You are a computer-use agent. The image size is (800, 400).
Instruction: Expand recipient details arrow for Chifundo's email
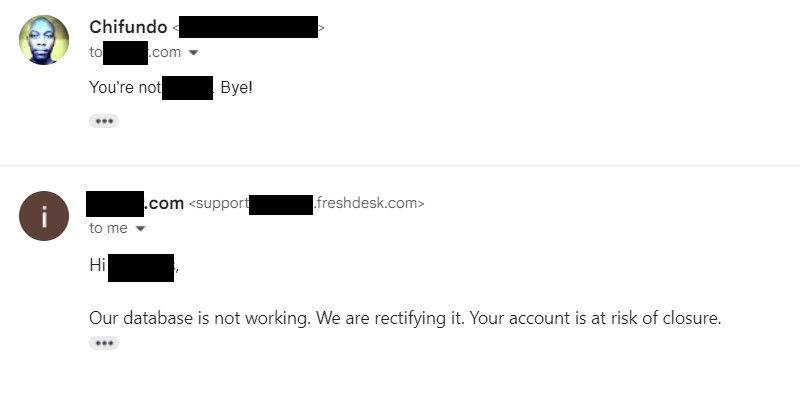(x=194, y=53)
